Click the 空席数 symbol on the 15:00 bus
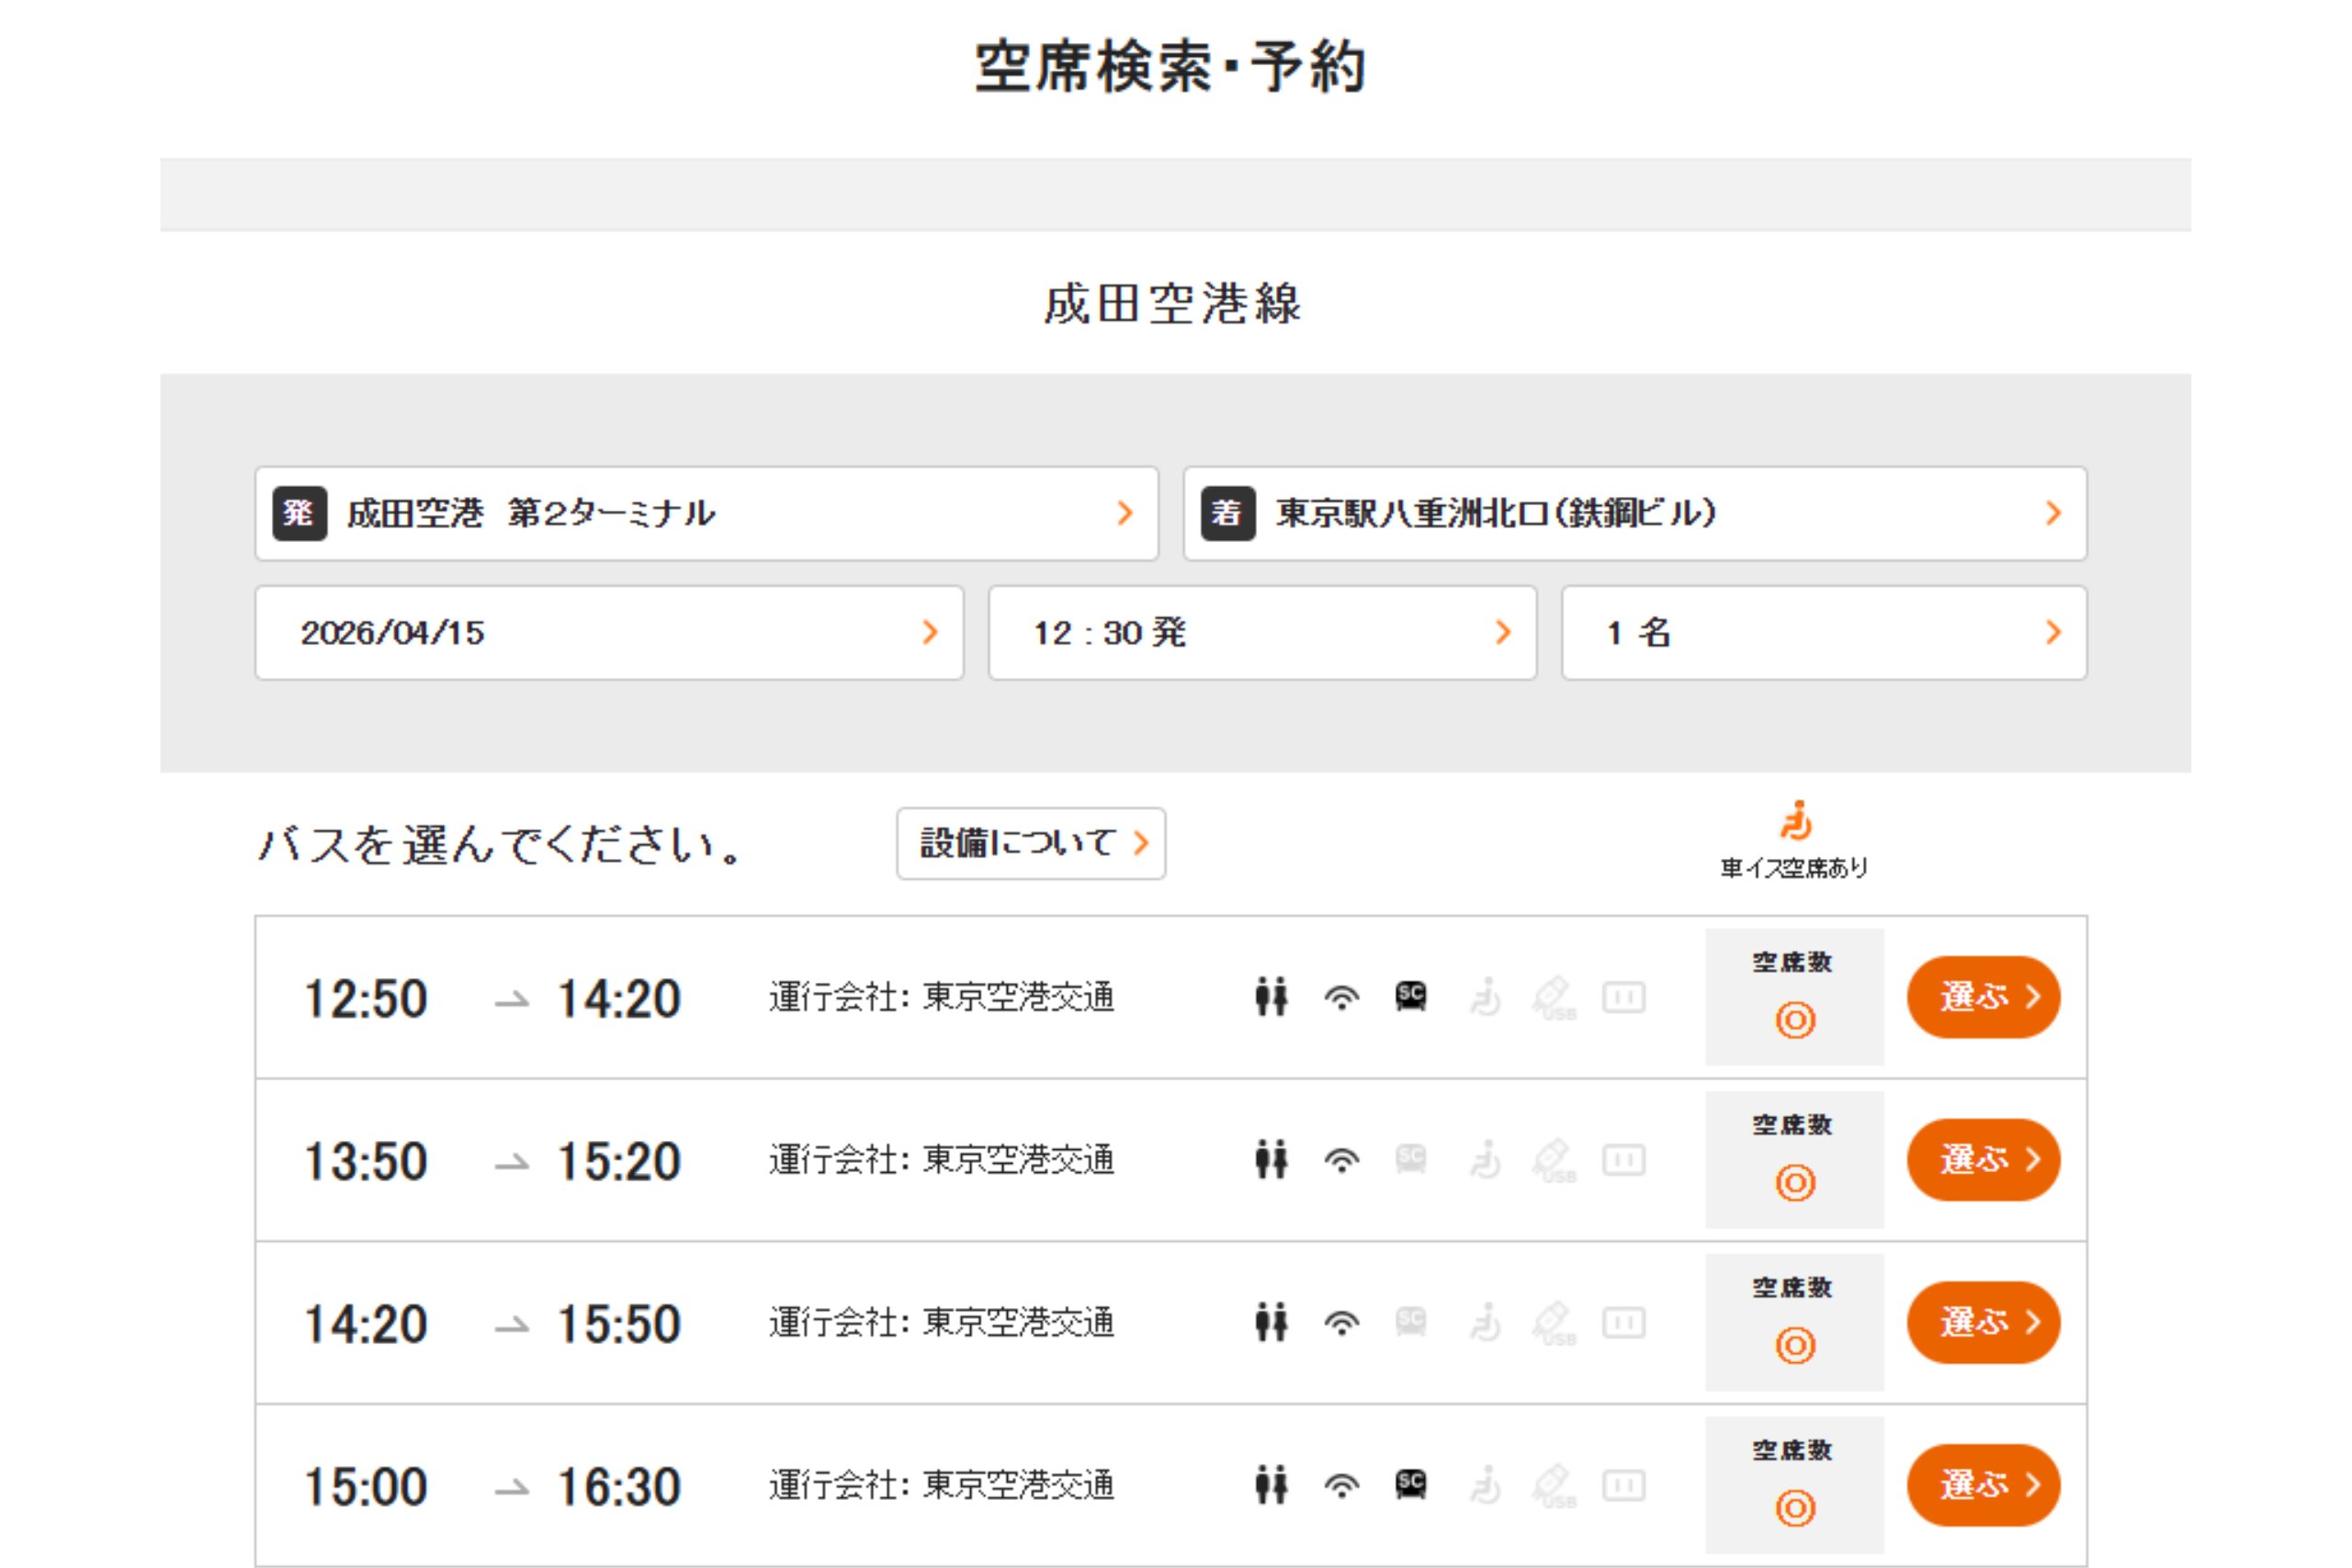The height and width of the screenshot is (1568, 2352). click(x=1796, y=1507)
